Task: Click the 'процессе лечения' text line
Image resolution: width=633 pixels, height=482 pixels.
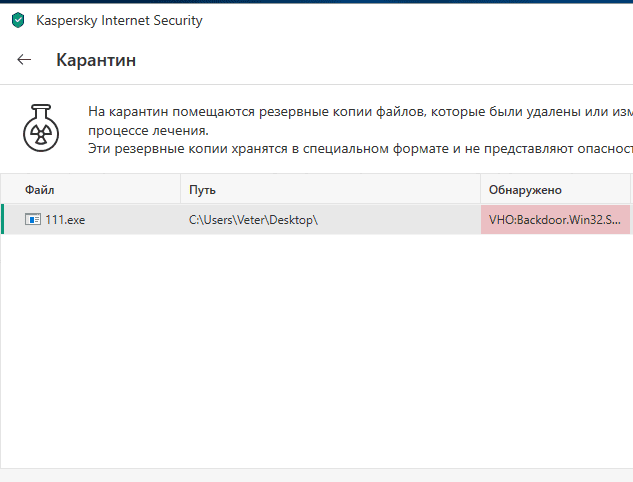Action: click(x=148, y=130)
